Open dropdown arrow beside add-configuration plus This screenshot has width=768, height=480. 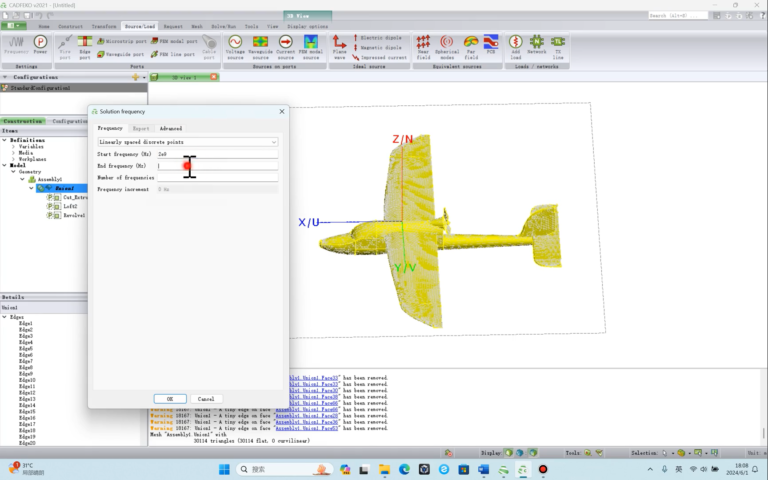(x=144, y=77)
